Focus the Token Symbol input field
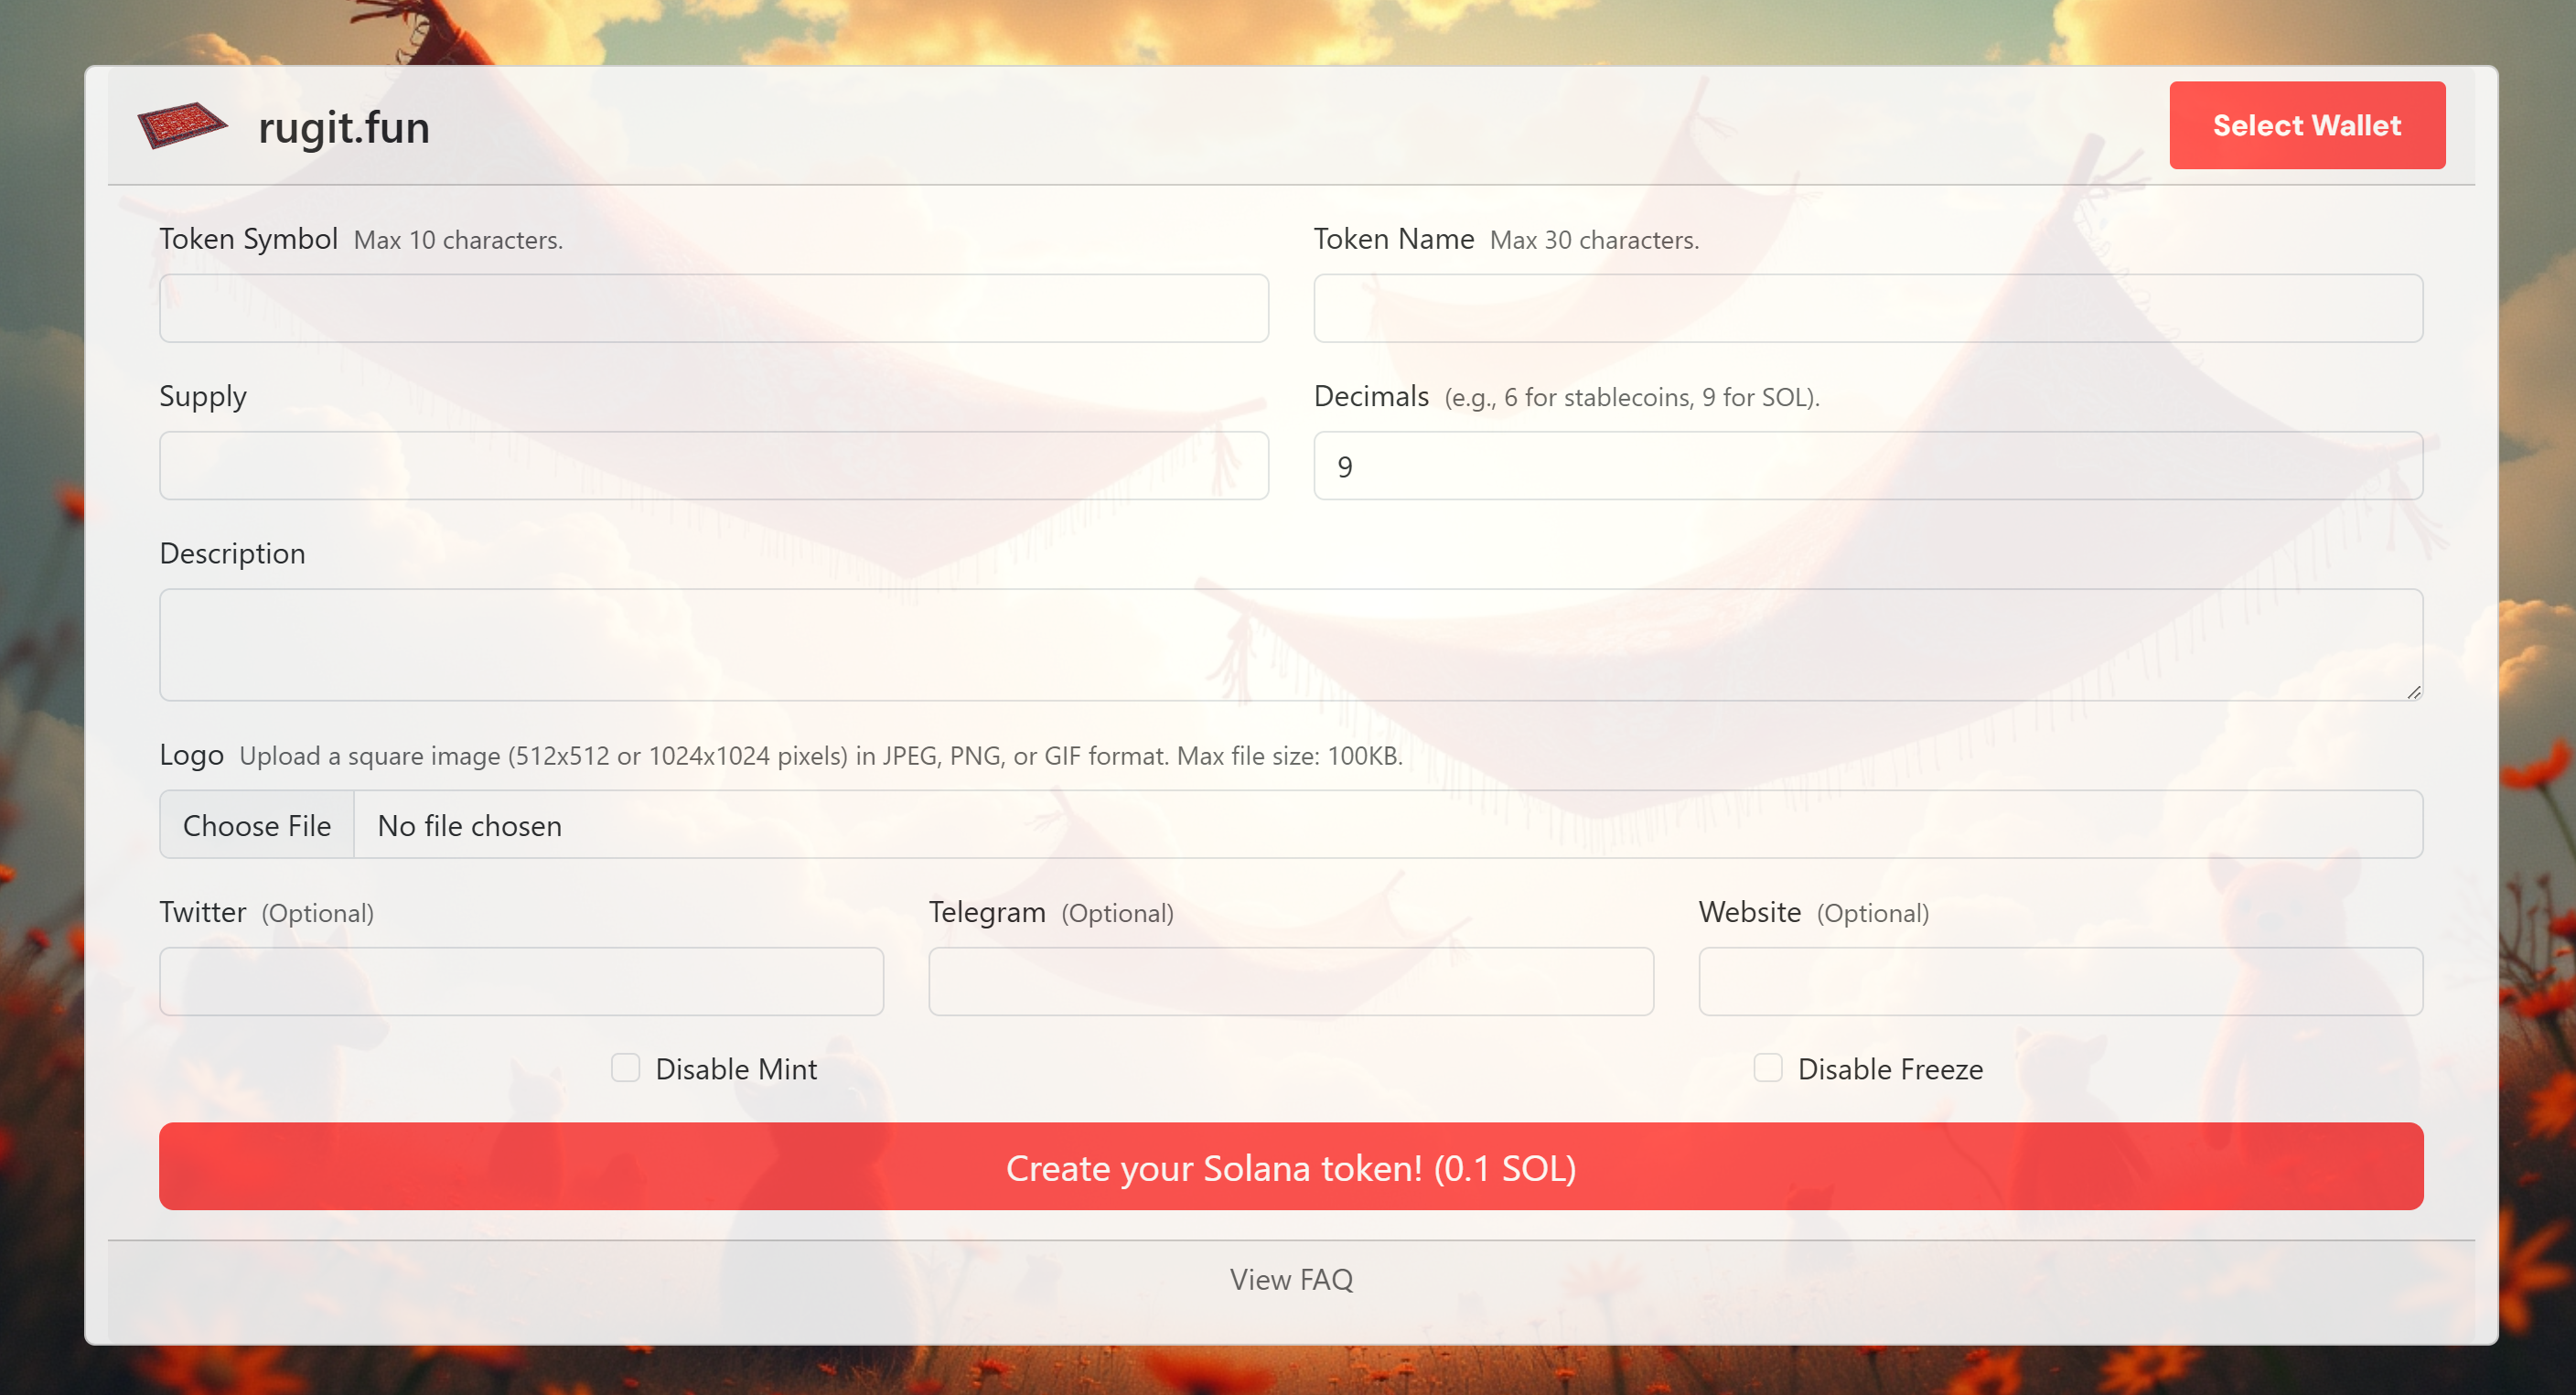2576x1395 pixels. 713,308
